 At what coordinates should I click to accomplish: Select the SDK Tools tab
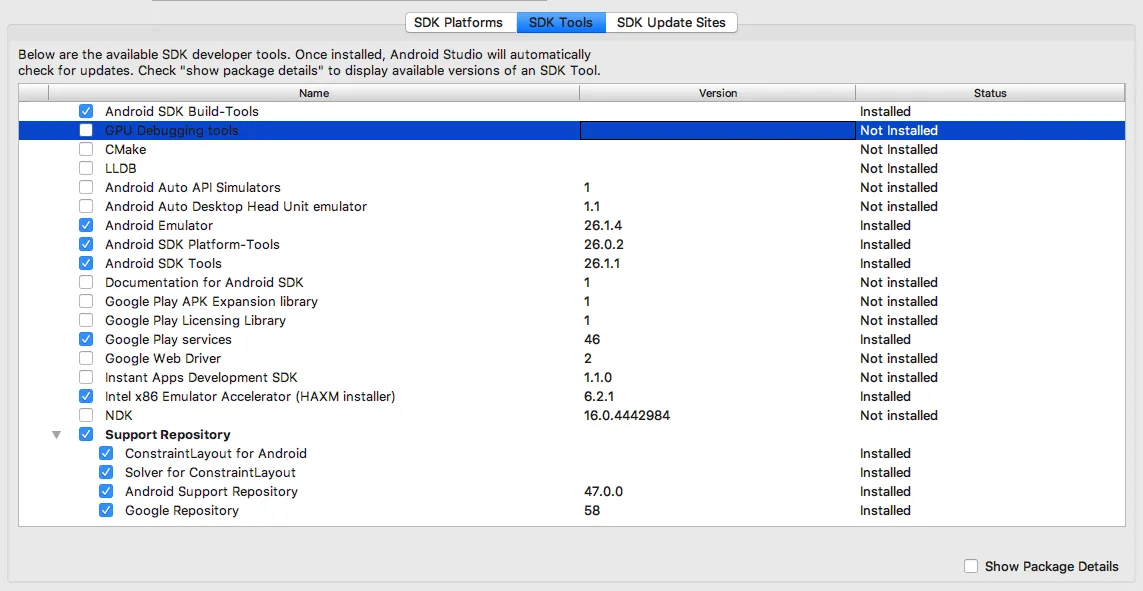(561, 23)
